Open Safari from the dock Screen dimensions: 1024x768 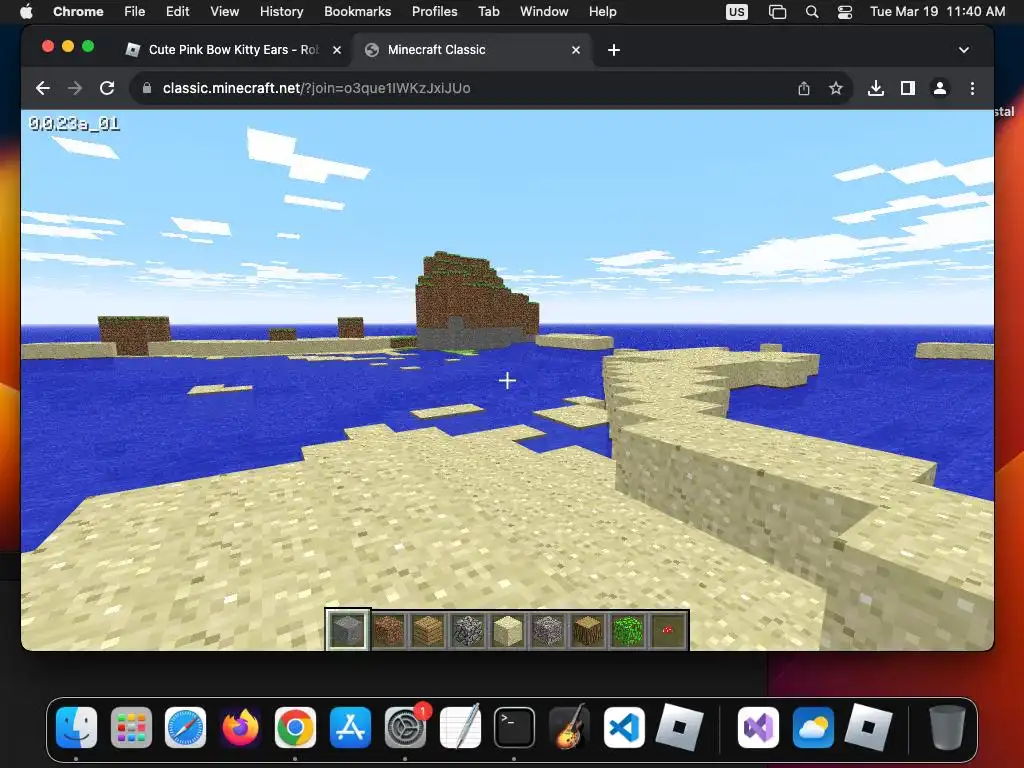(x=185, y=728)
